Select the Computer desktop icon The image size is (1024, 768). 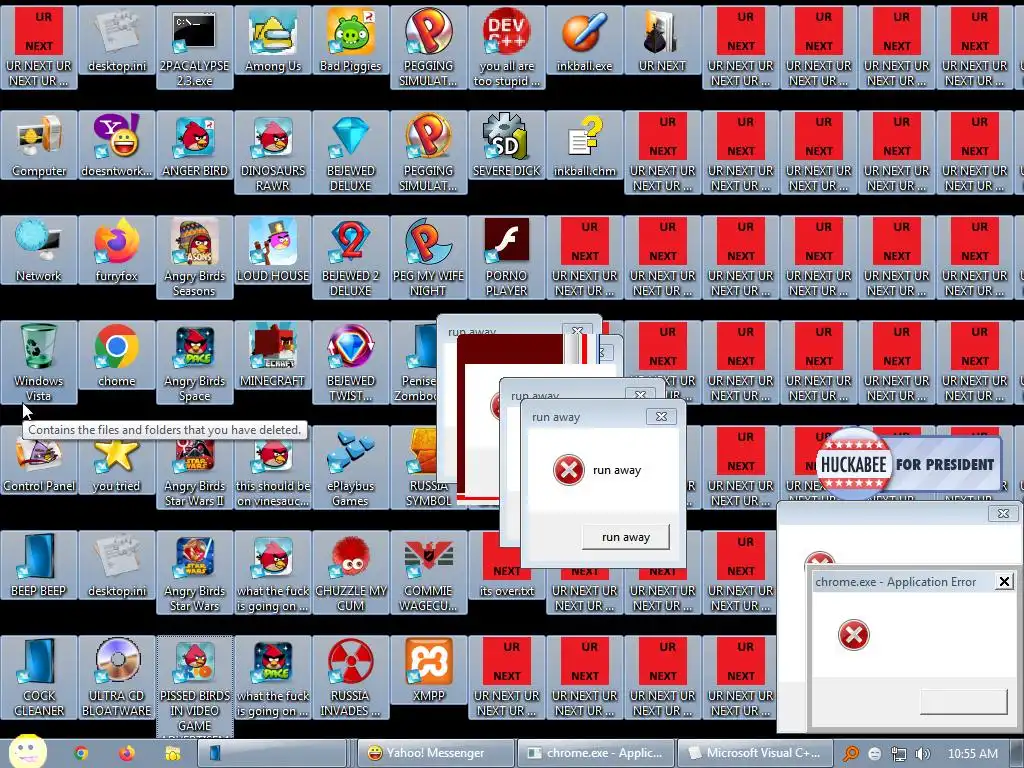(39, 146)
